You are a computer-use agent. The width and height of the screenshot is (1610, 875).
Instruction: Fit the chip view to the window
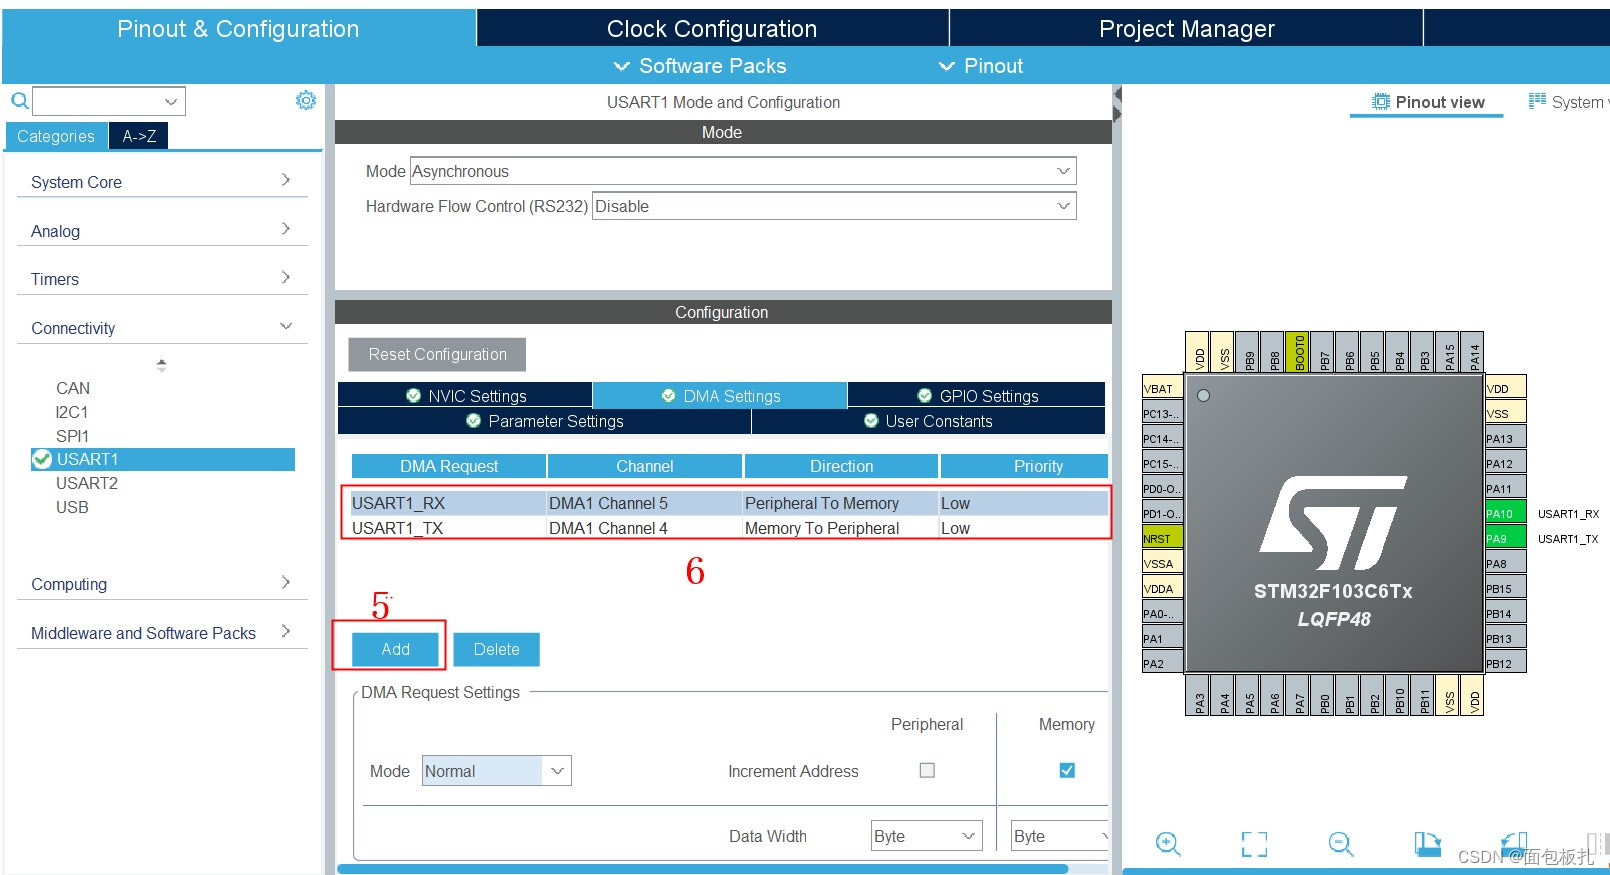tap(1254, 844)
